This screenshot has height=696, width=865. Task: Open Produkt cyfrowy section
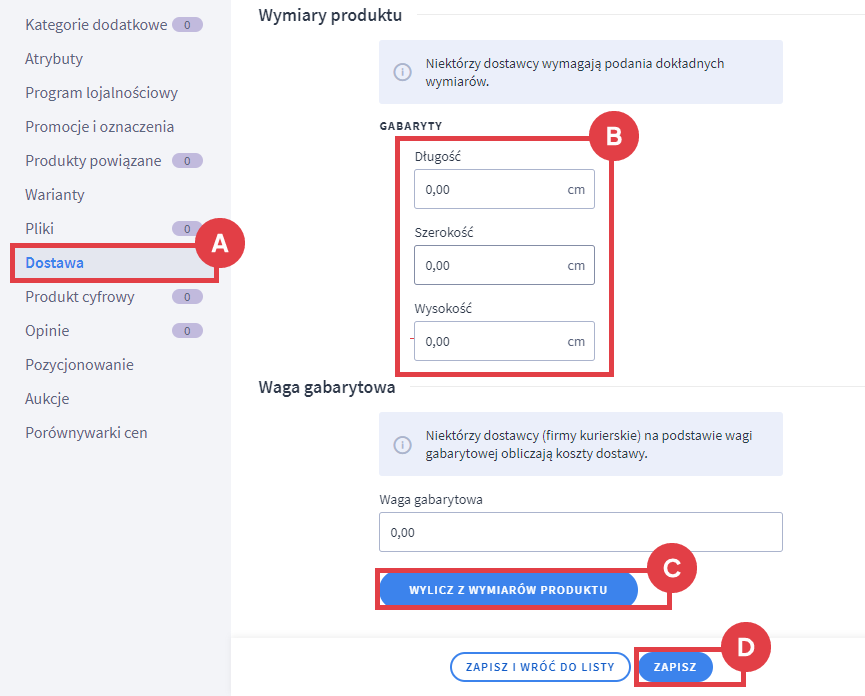[x=80, y=297]
